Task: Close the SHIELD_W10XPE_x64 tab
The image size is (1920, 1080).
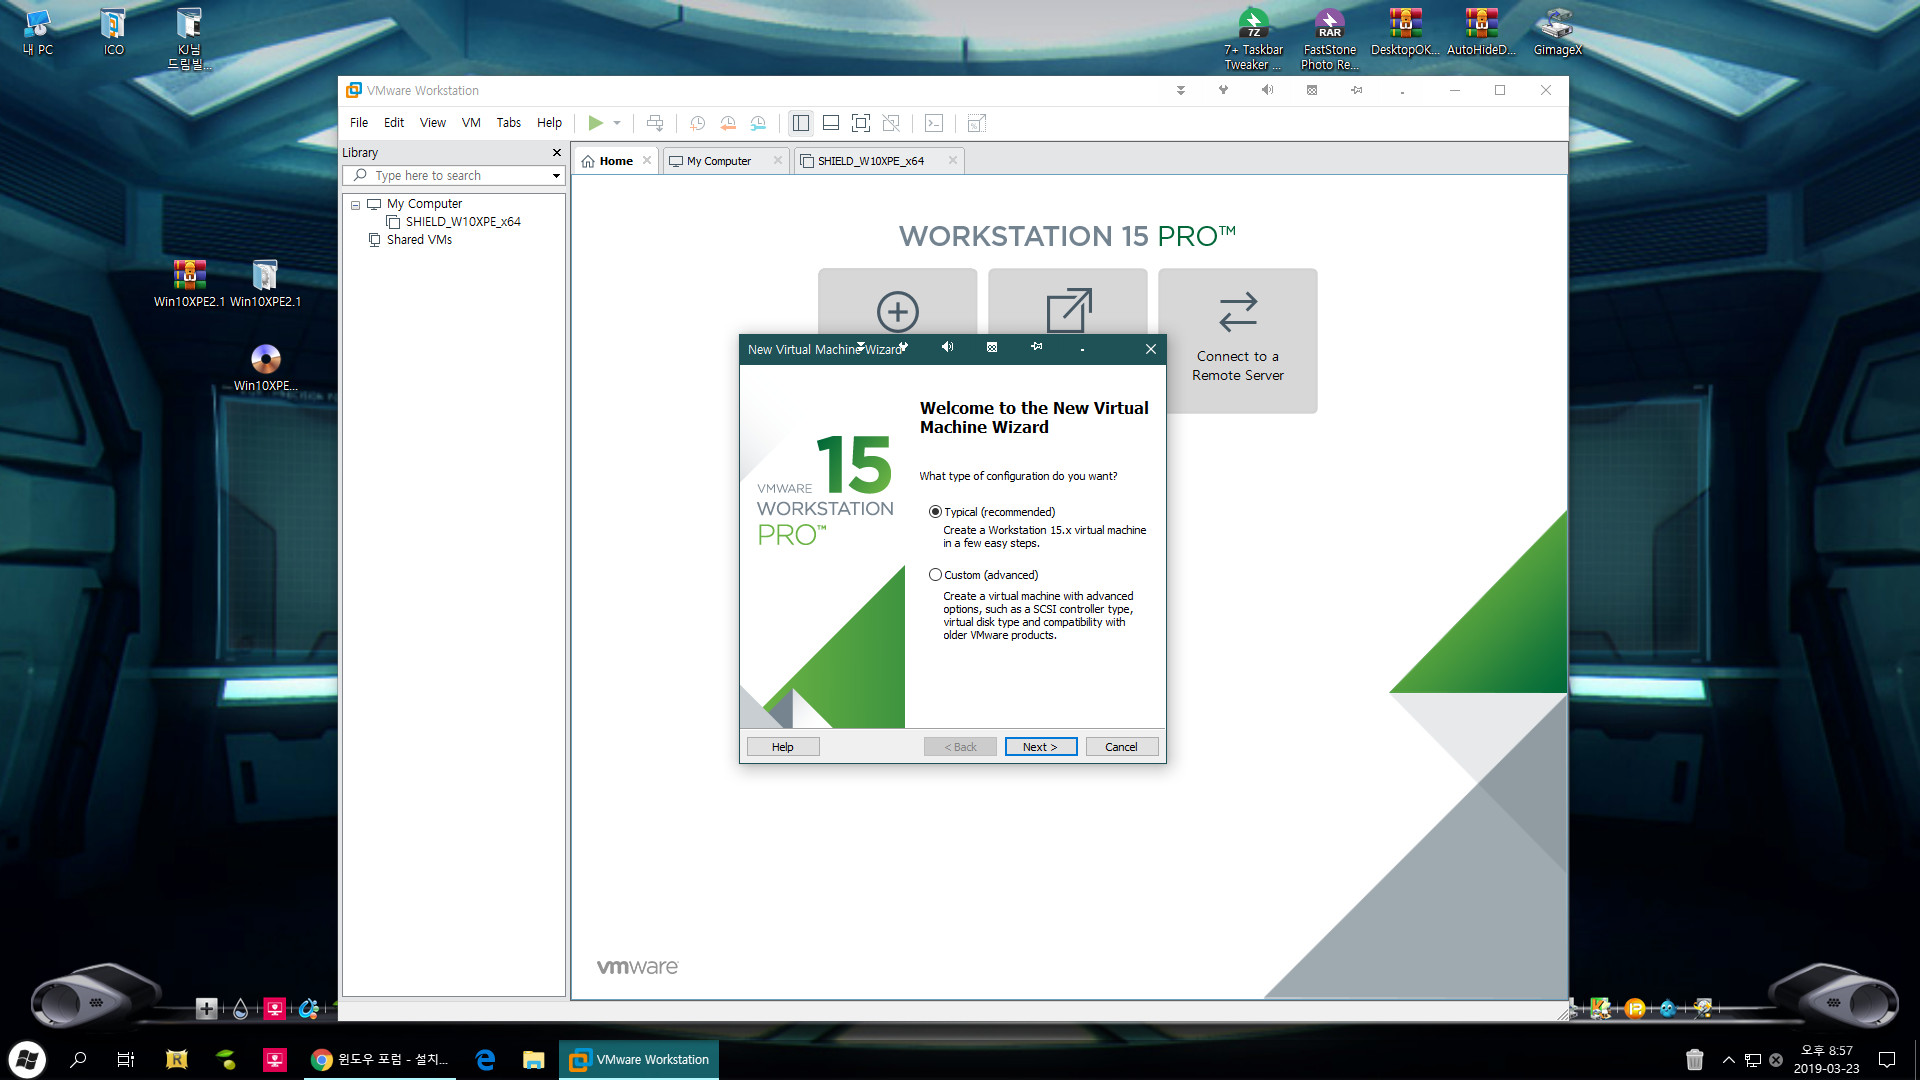Action: [953, 160]
